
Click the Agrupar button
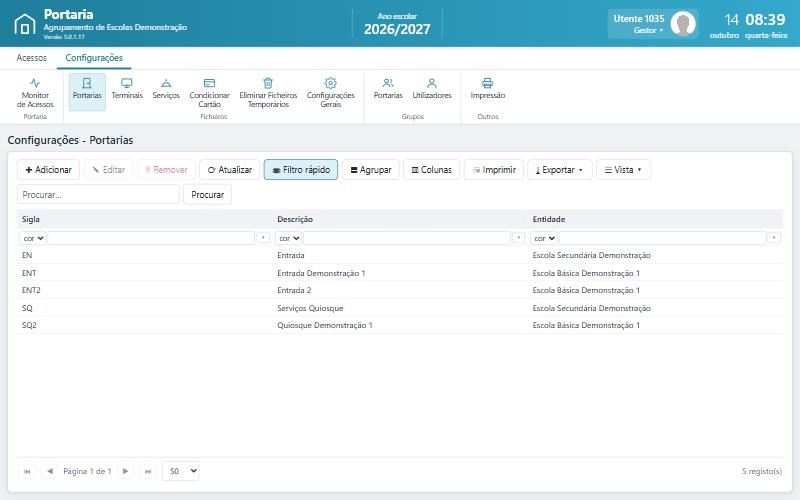(x=371, y=170)
